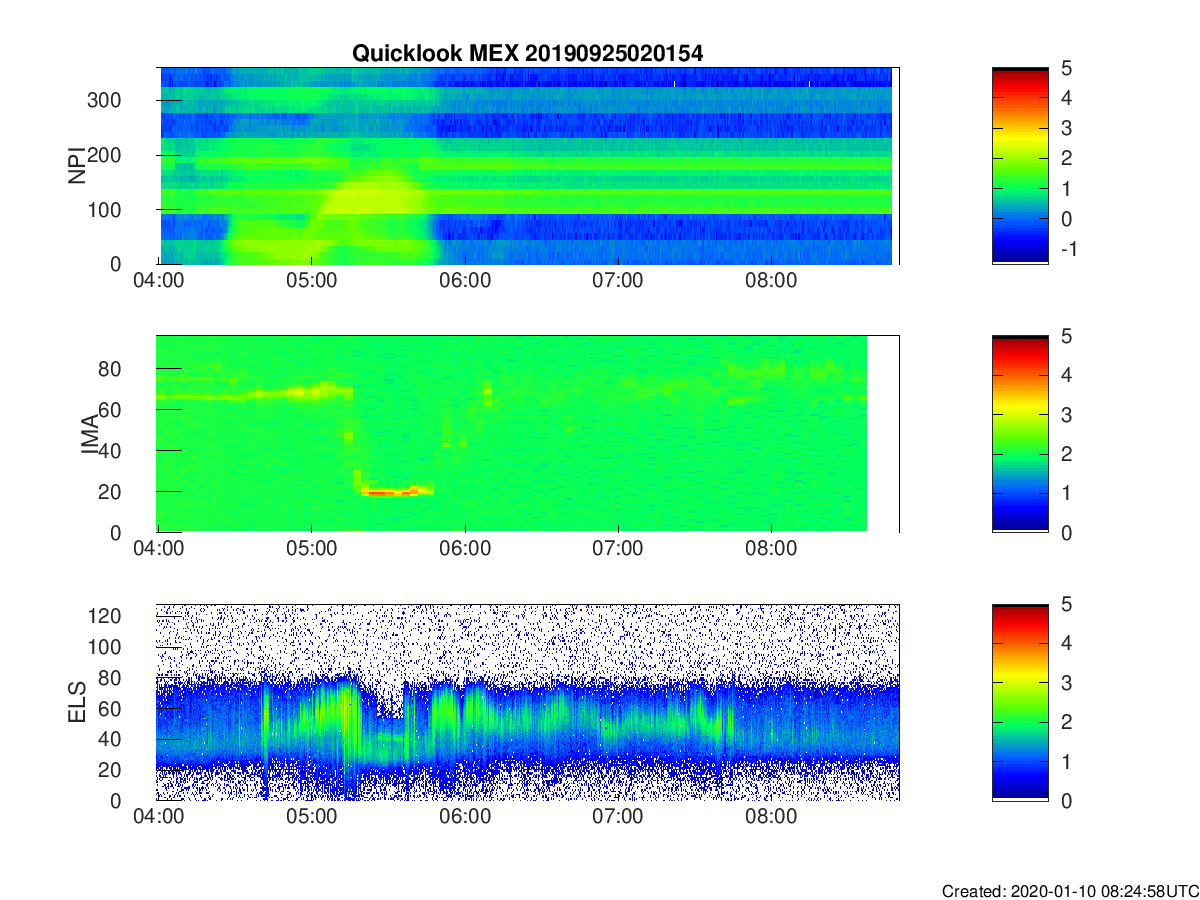
Task: Click "04:00" on the NPI time axis
Action: [x=158, y=280]
